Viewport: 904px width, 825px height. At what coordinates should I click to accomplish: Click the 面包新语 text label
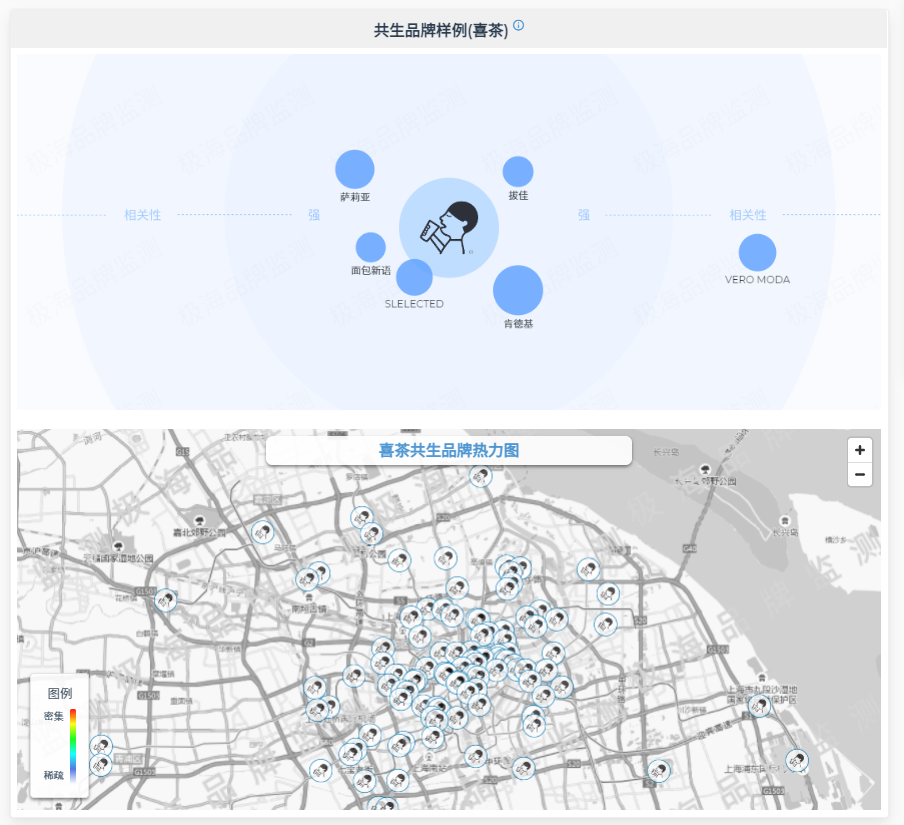coord(371,270)
